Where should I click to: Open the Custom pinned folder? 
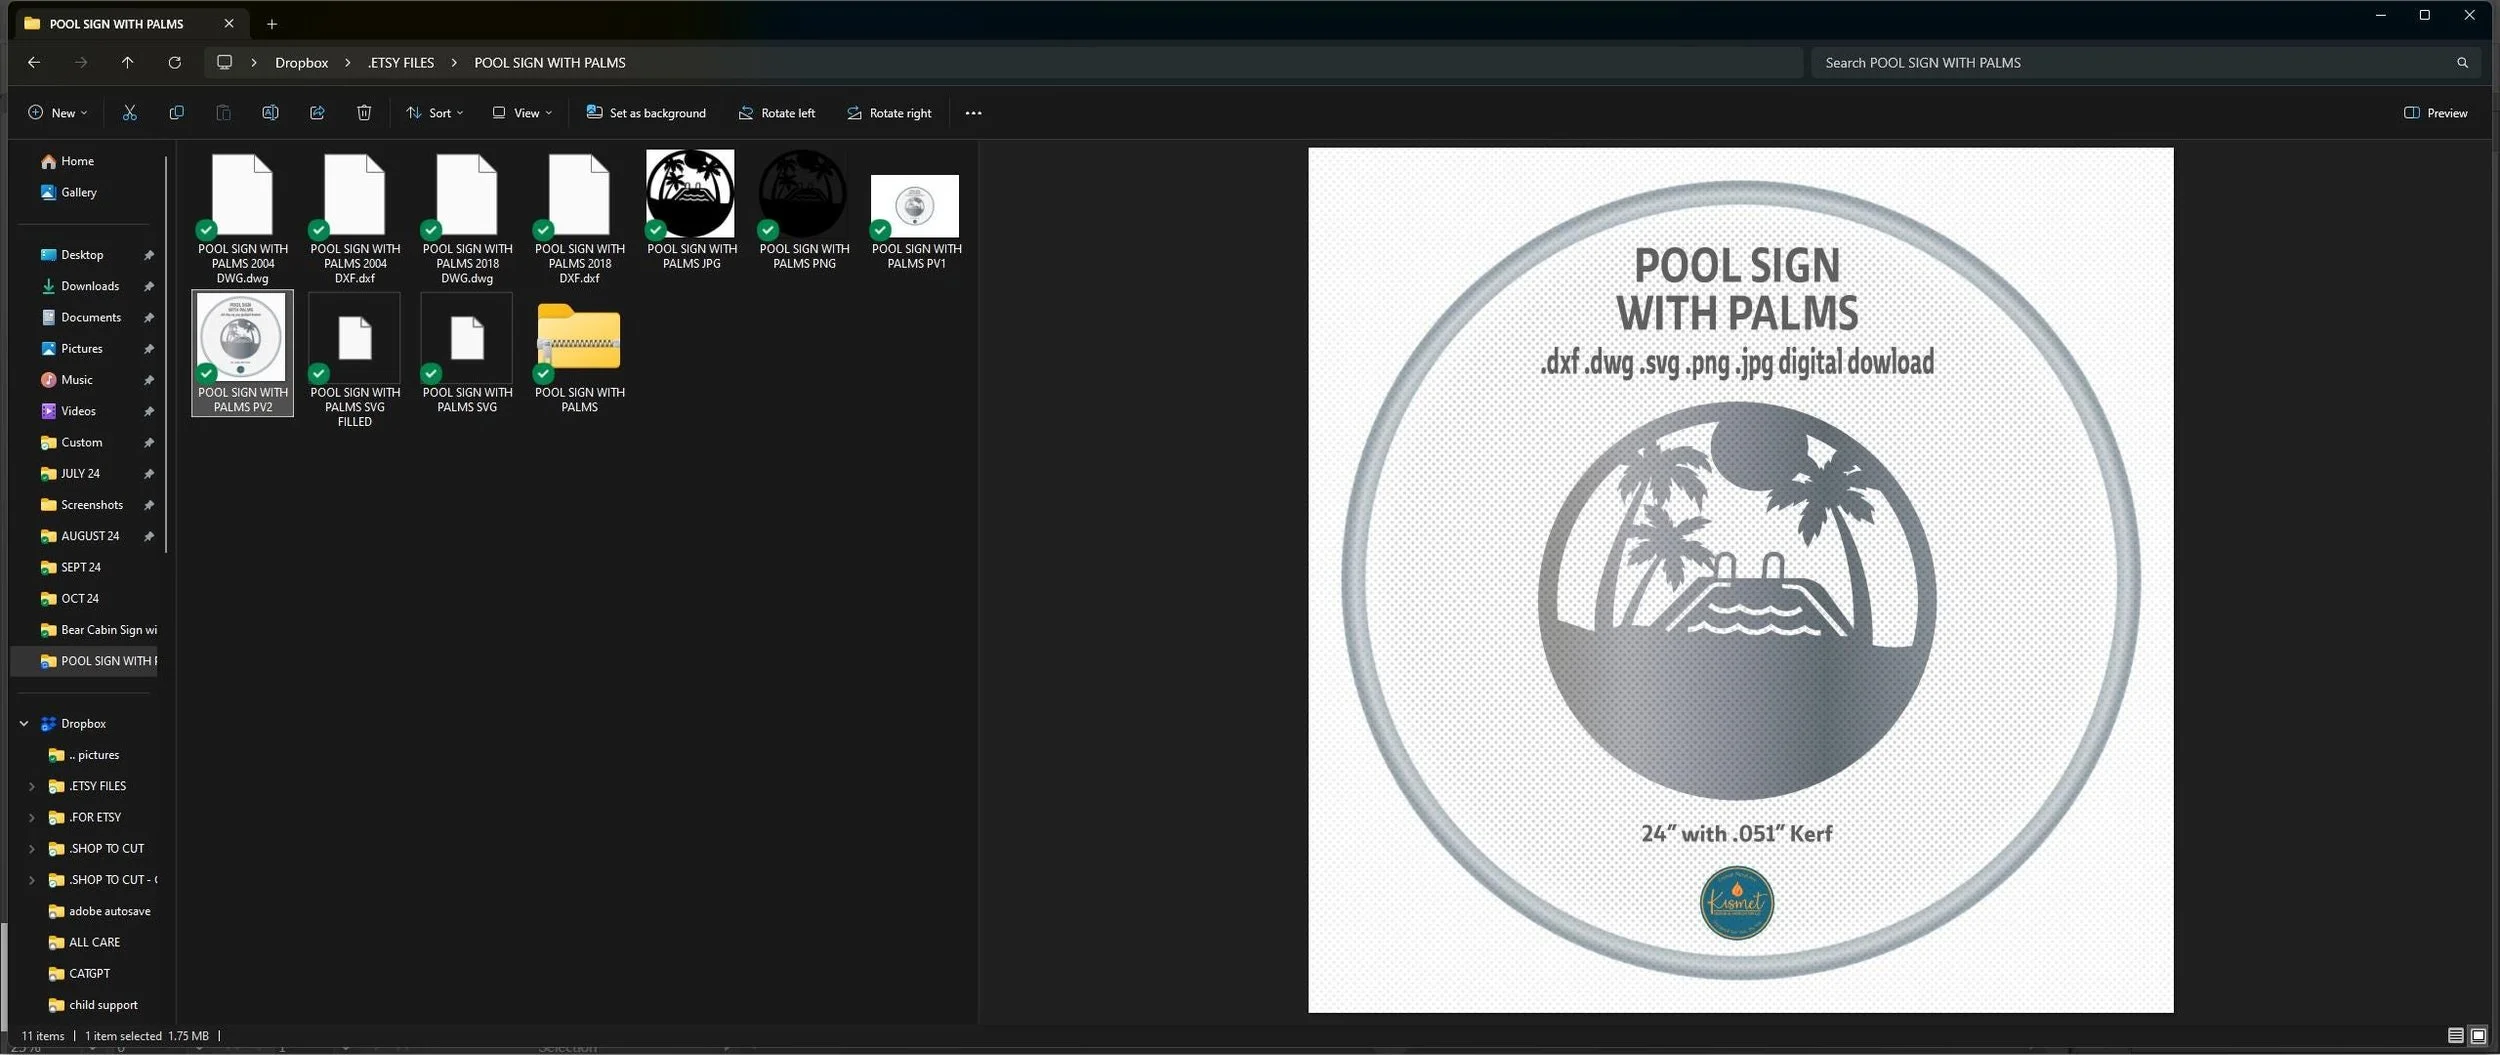(x=81, y=442)
